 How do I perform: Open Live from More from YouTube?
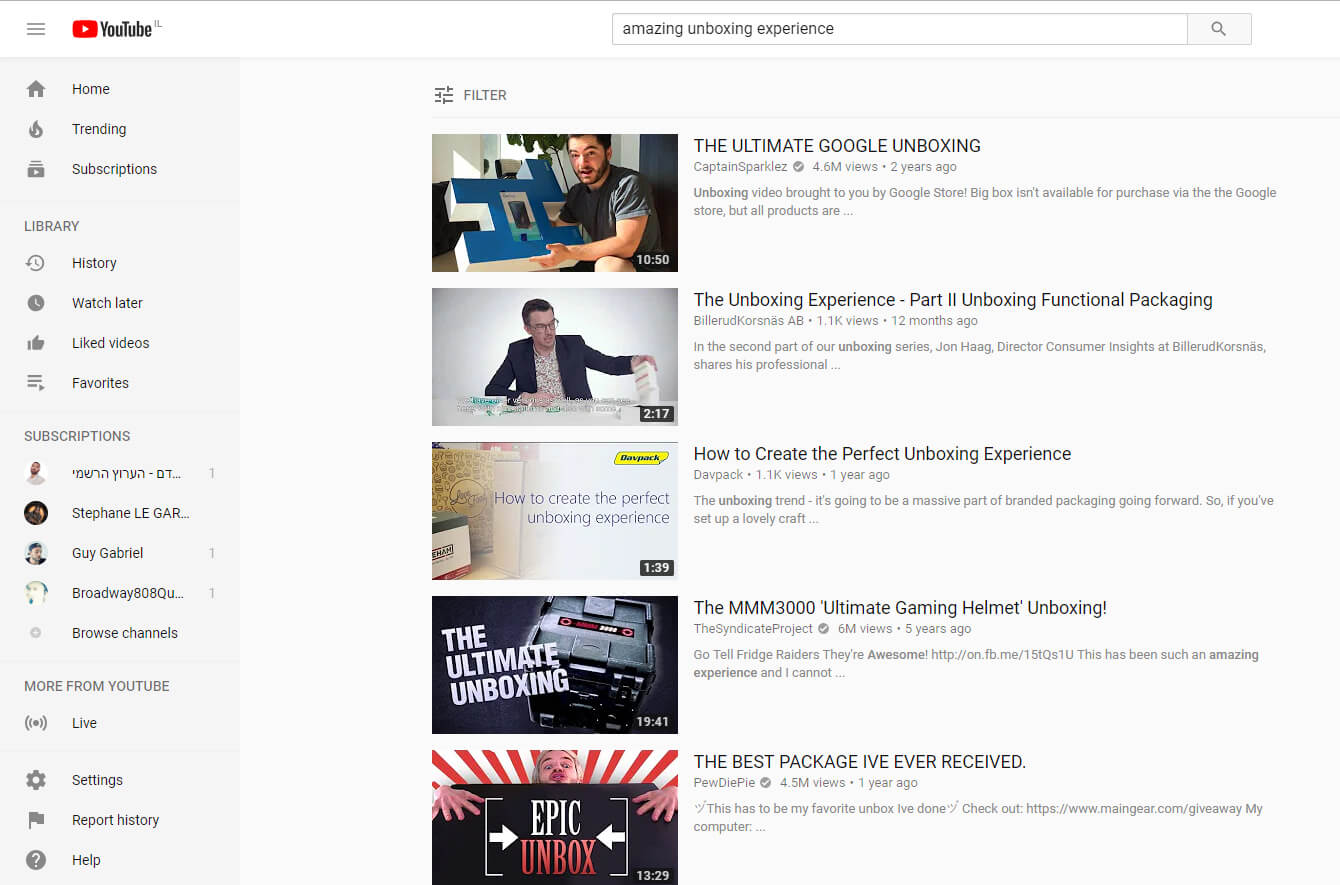[x=84, y=723]
